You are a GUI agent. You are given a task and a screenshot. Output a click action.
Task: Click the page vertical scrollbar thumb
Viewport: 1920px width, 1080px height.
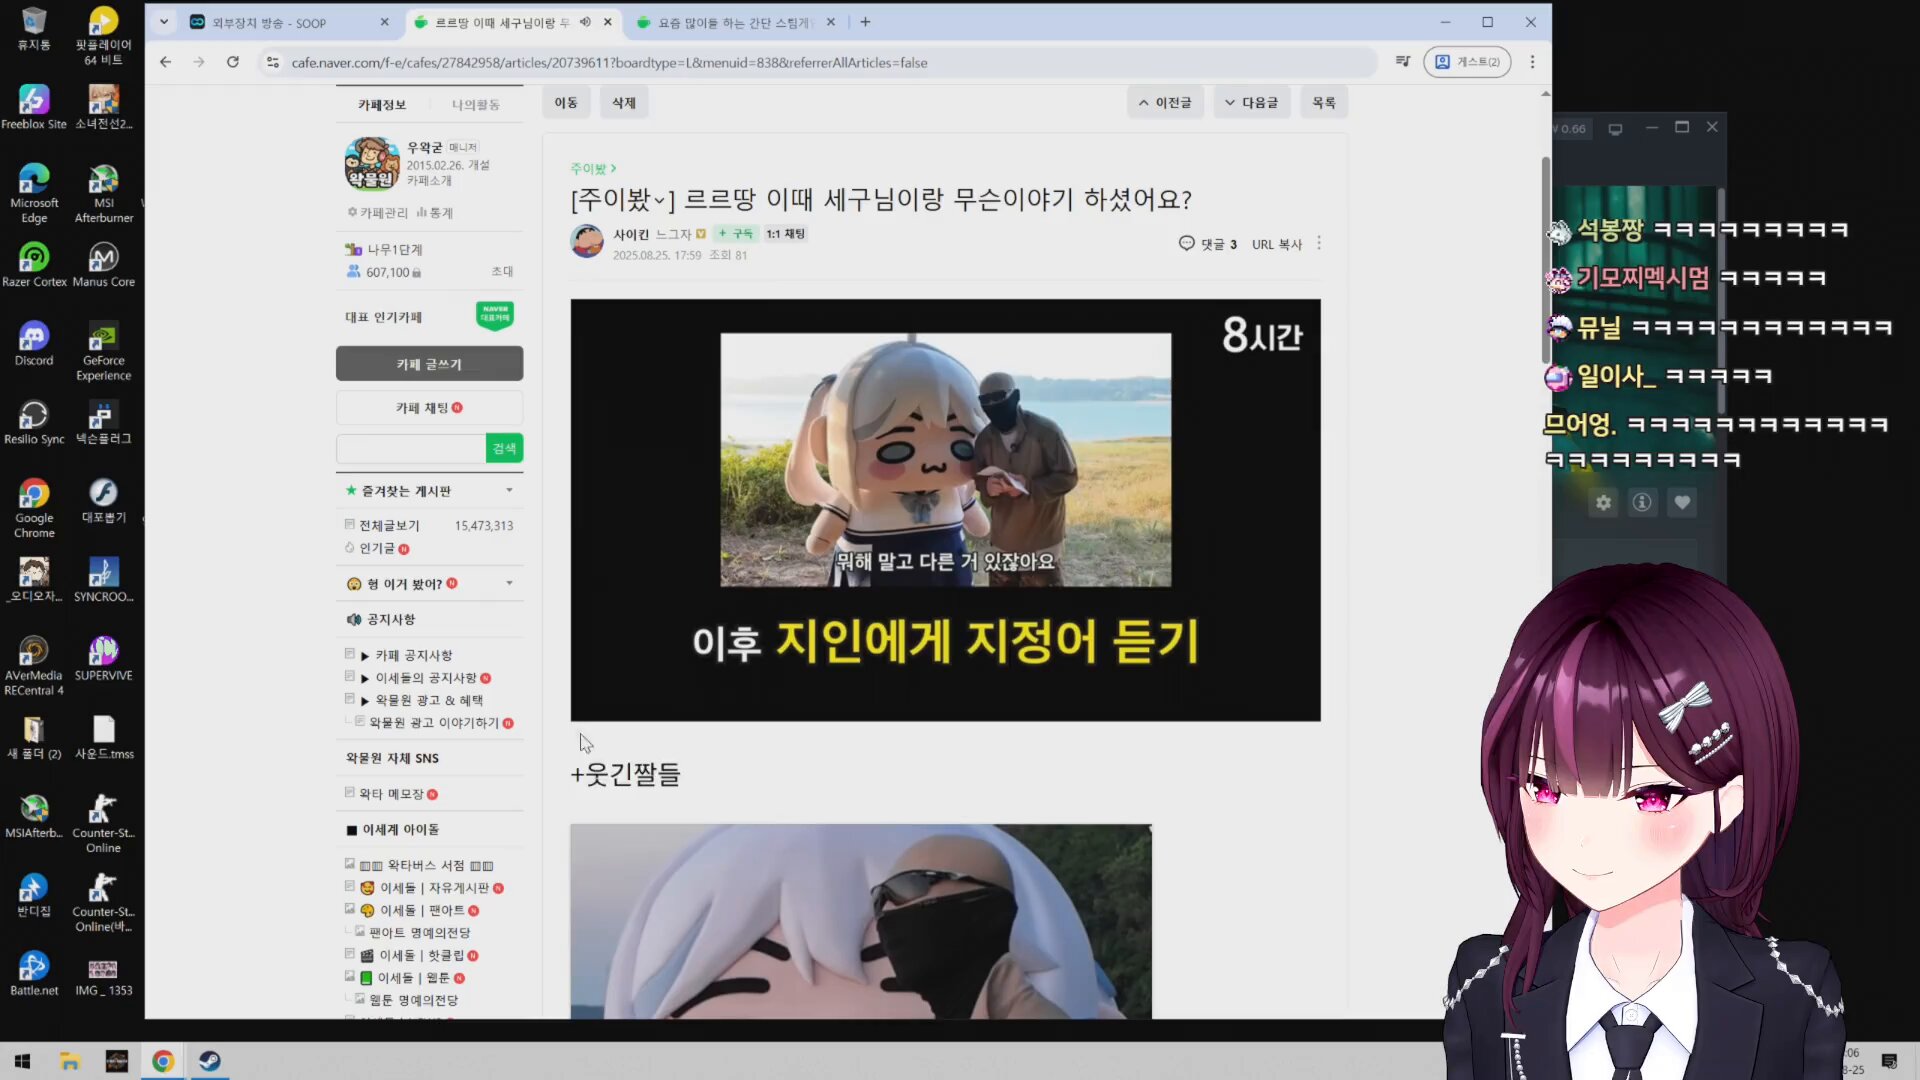1545,260
